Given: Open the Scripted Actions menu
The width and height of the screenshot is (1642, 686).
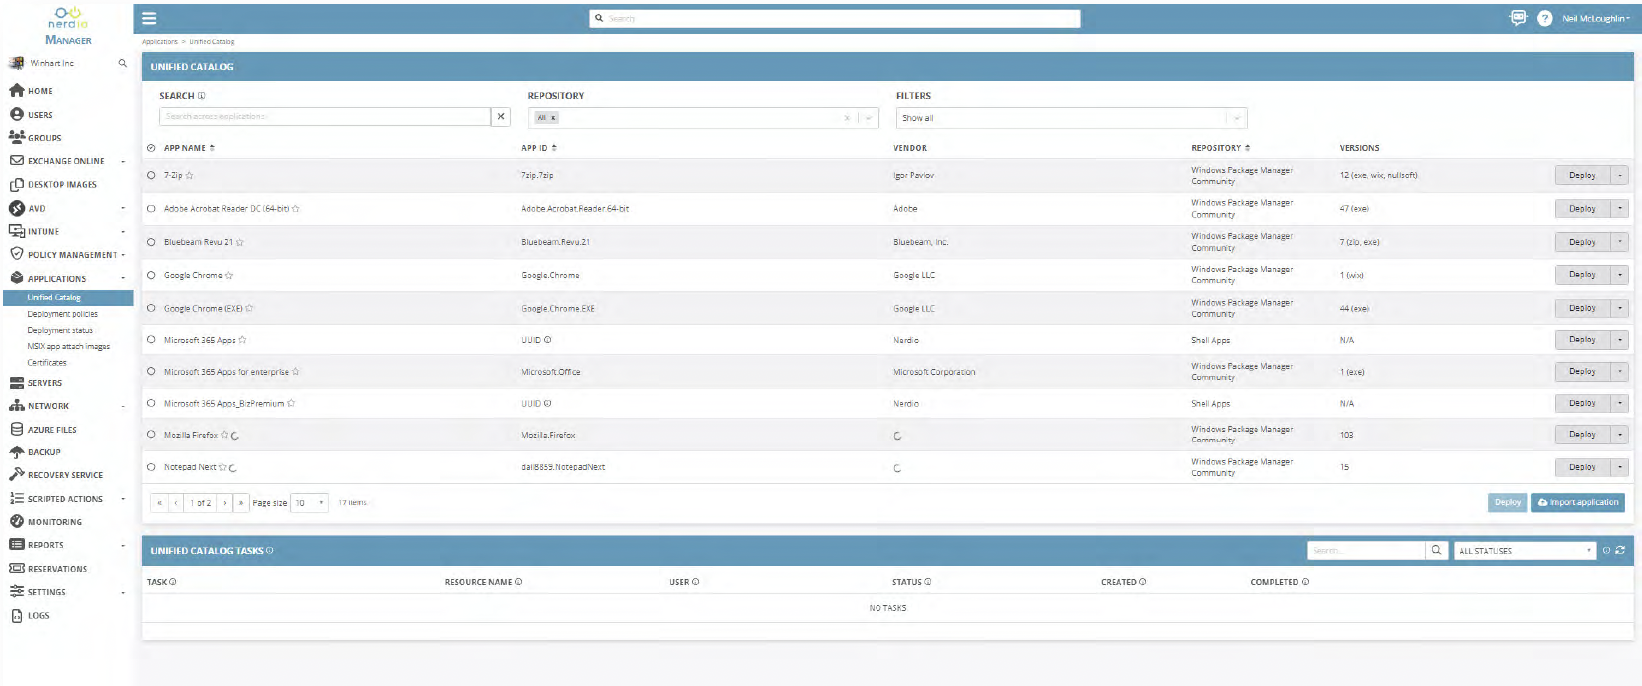Looking at the screenshot, I should (x=65, y=498).
